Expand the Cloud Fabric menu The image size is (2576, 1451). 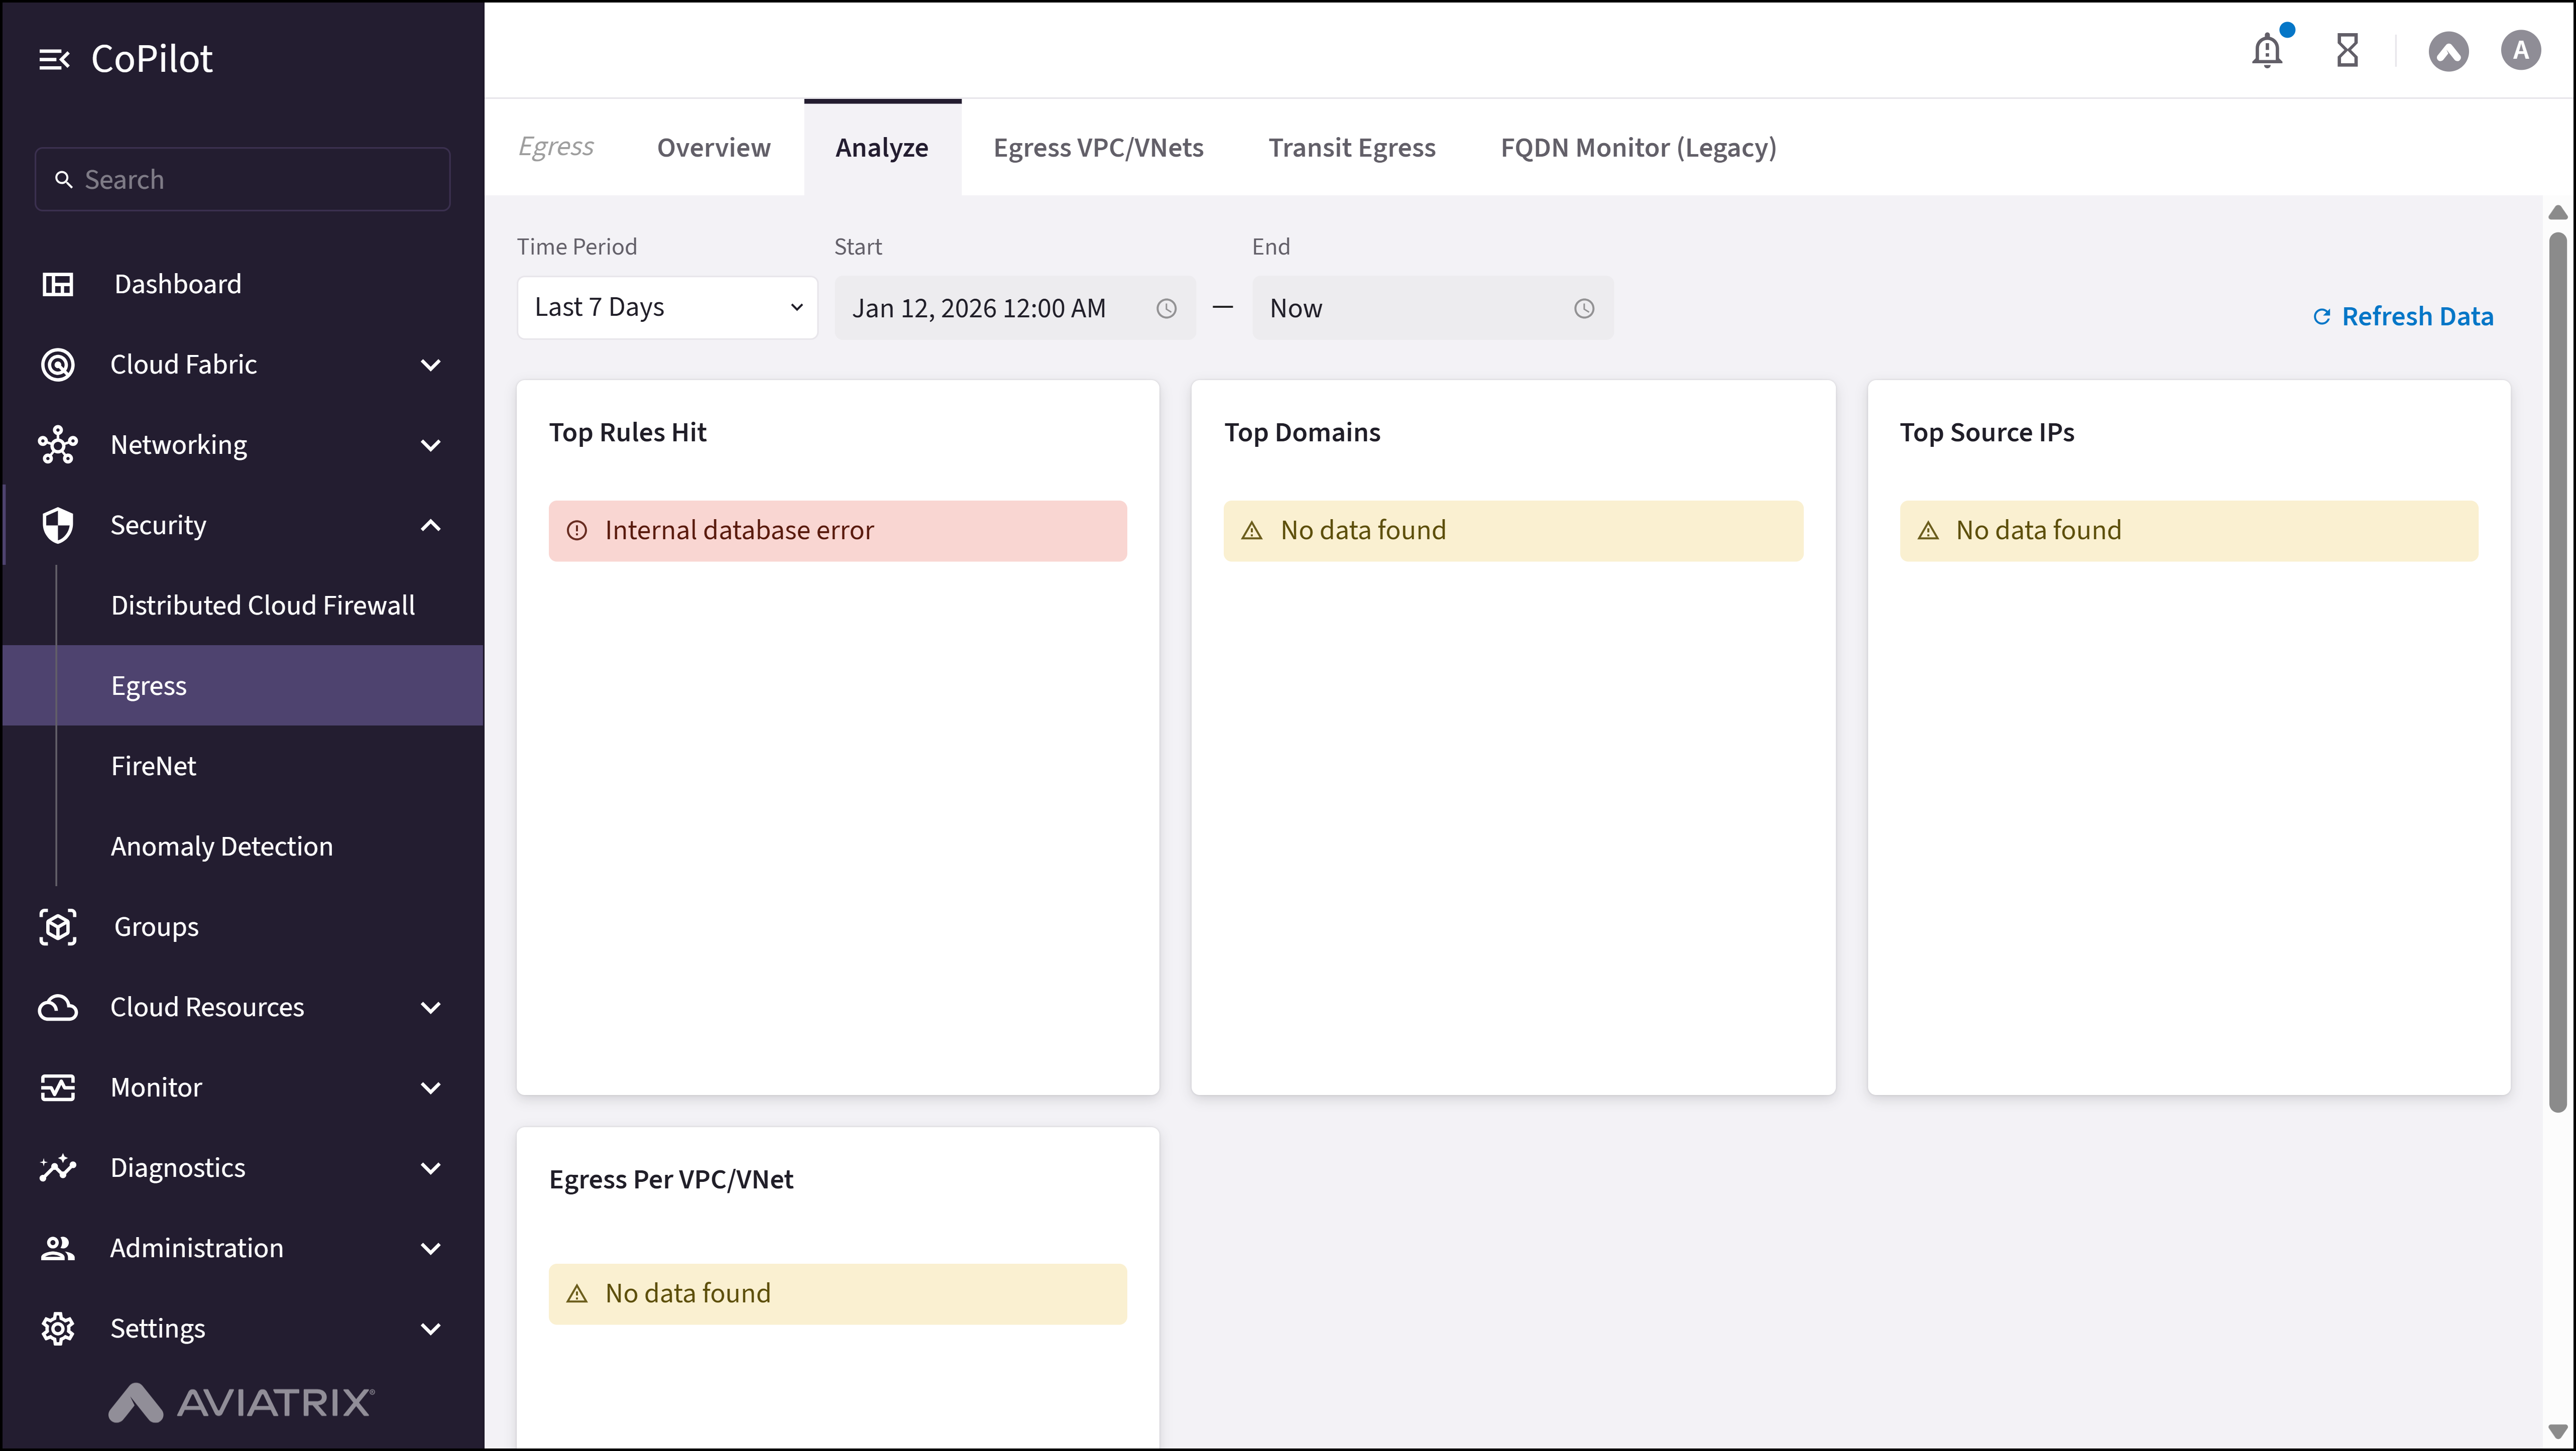pos(431,365)
